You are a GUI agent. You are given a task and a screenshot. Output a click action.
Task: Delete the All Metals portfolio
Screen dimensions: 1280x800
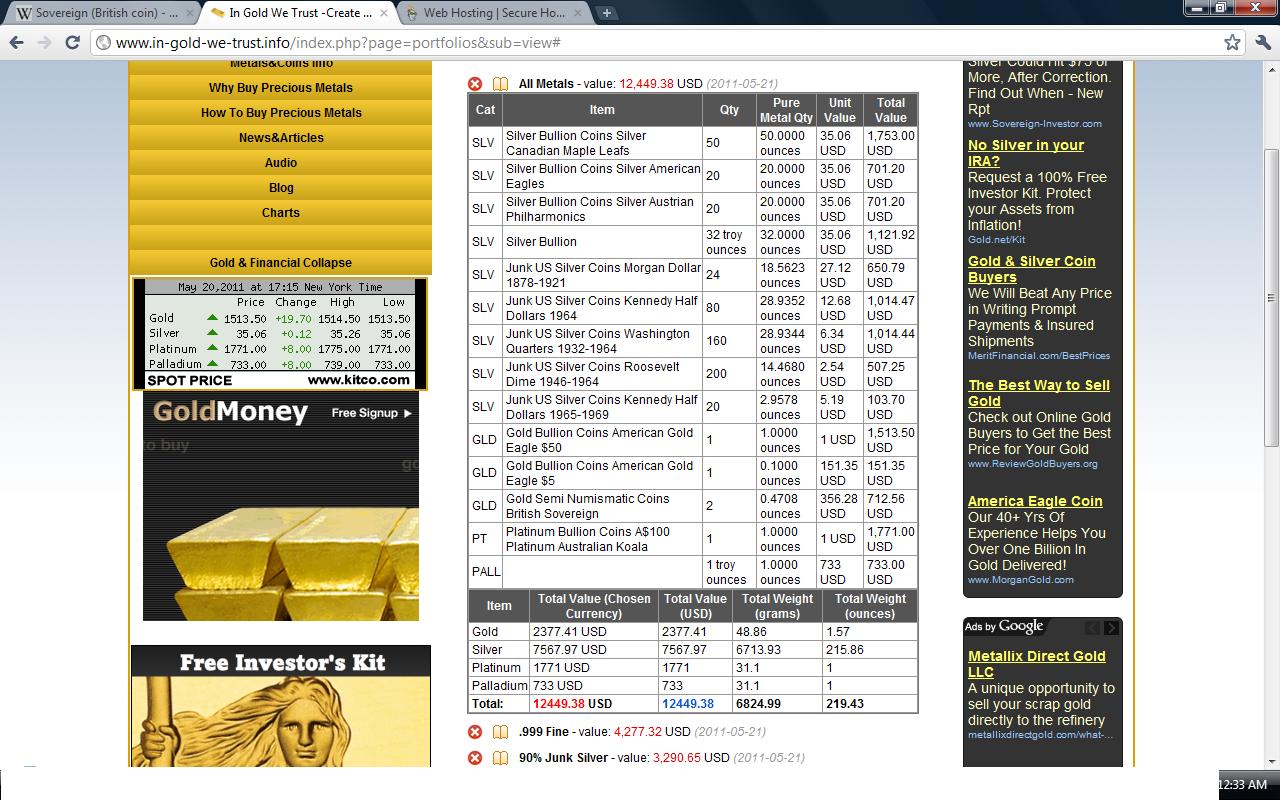(x=475, y=84)
